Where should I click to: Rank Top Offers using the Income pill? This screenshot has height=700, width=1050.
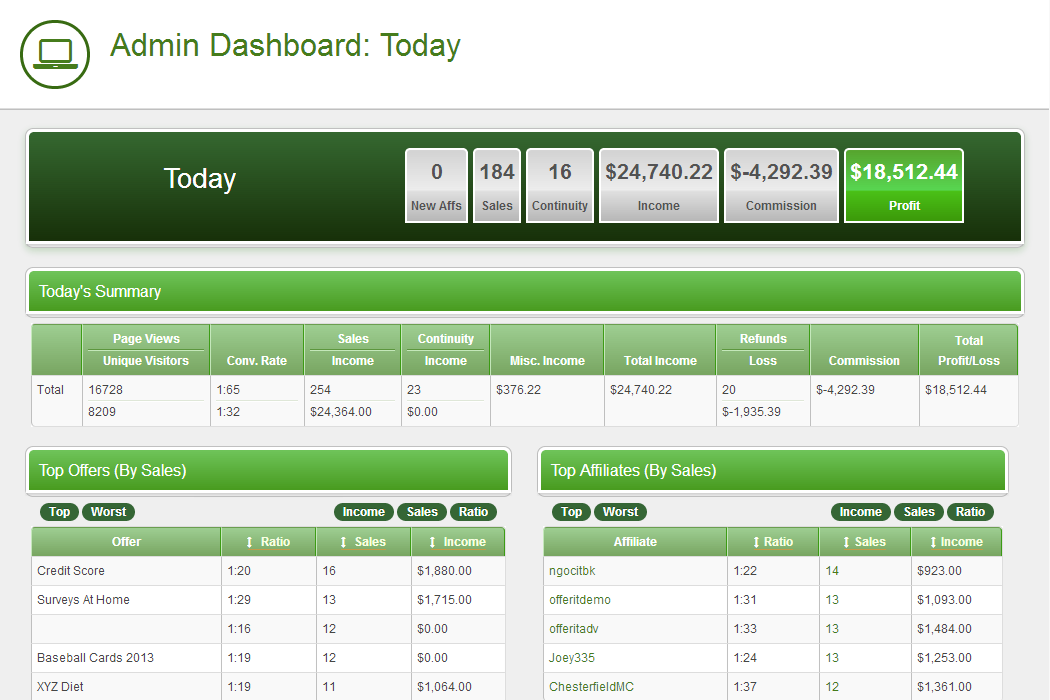click(x=363, y=512)
